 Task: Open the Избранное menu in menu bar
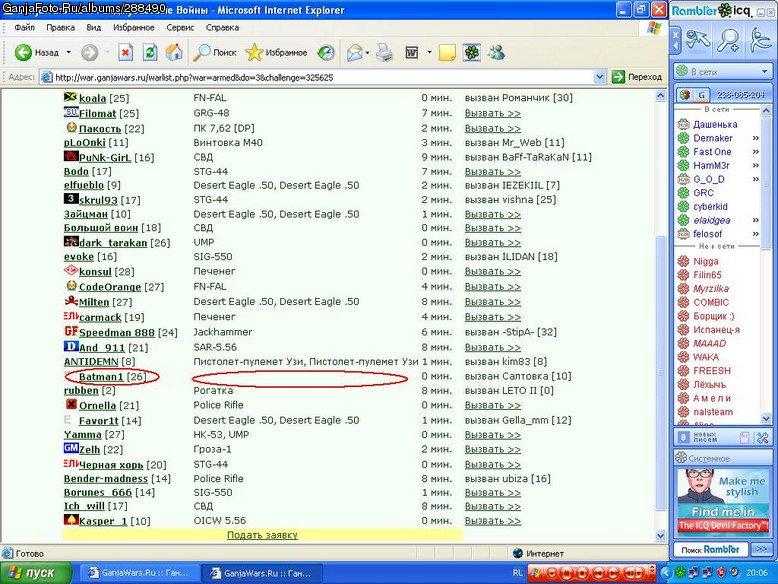[133, 28]
